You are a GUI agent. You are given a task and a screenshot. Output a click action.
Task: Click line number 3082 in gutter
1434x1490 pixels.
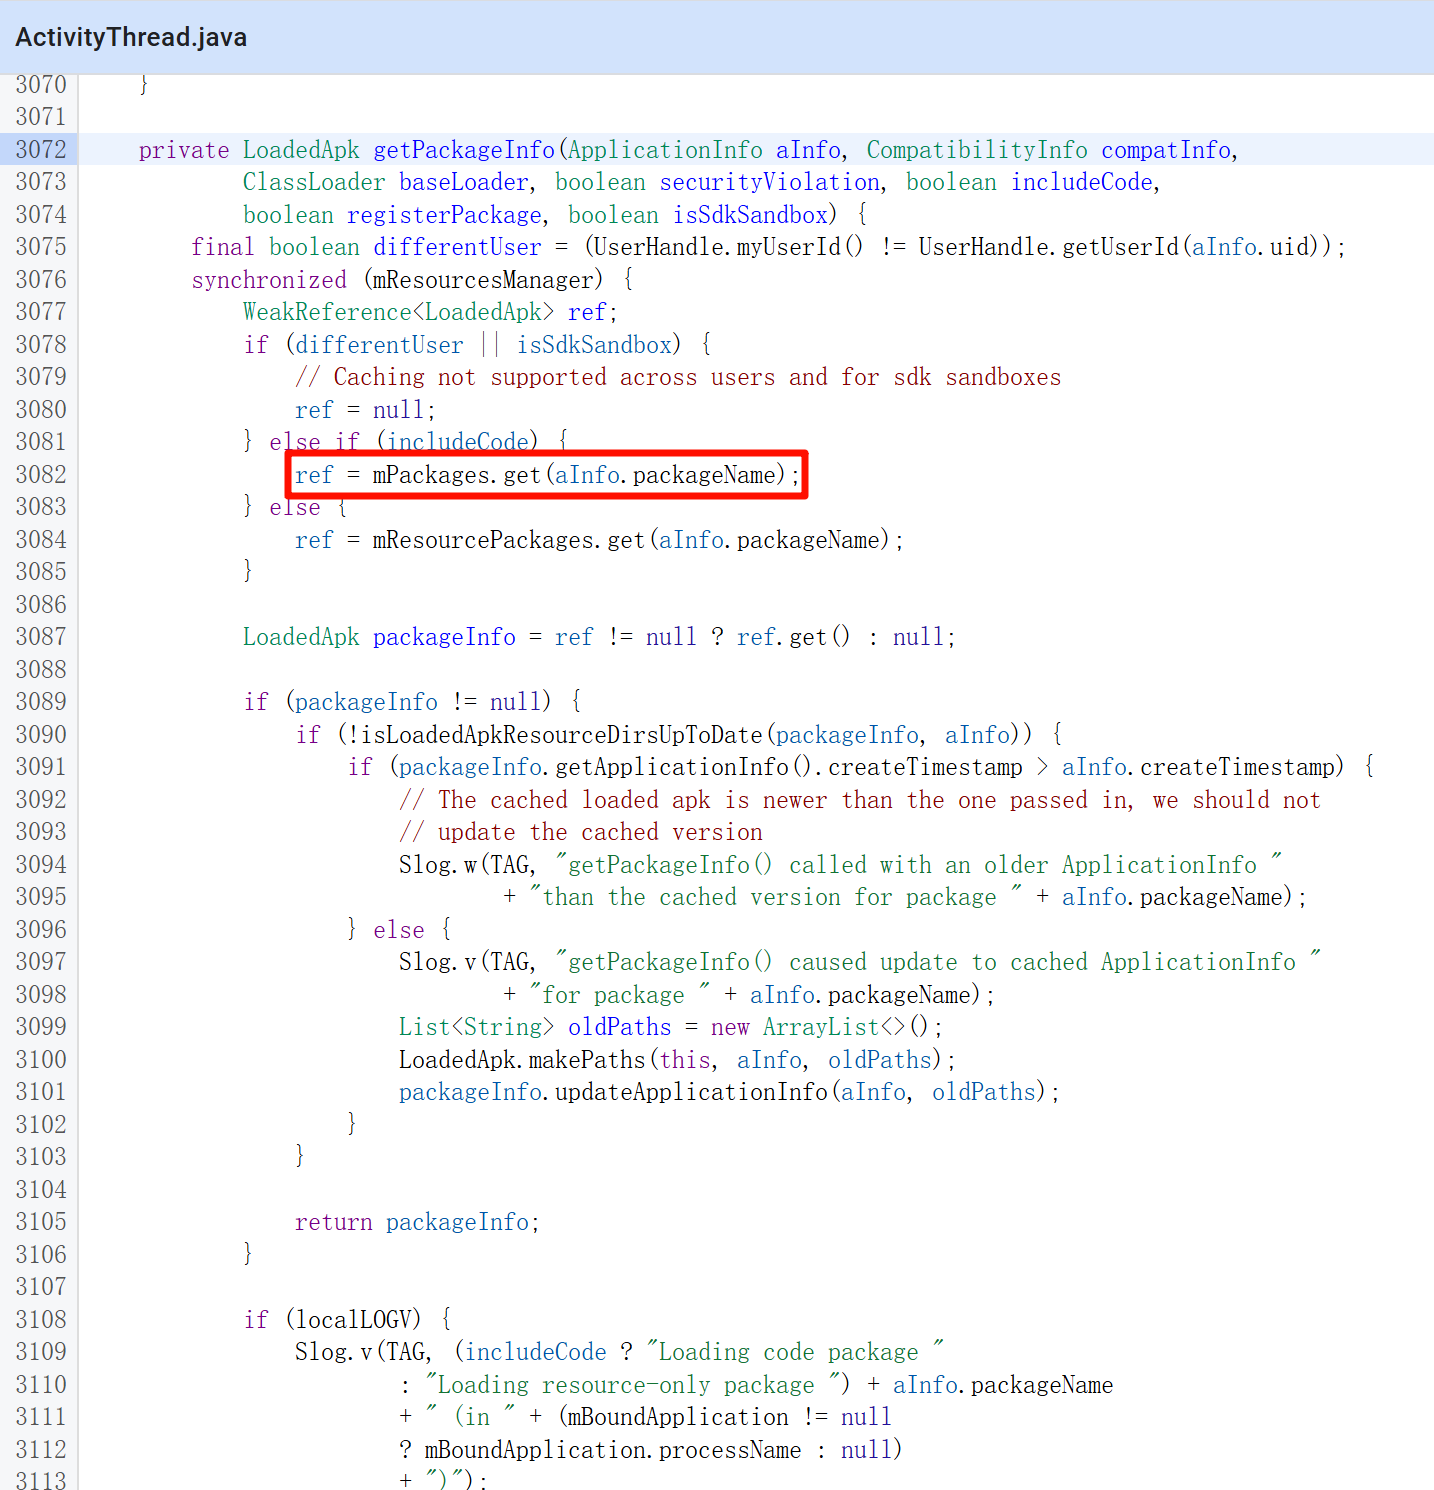click(40, 475)
